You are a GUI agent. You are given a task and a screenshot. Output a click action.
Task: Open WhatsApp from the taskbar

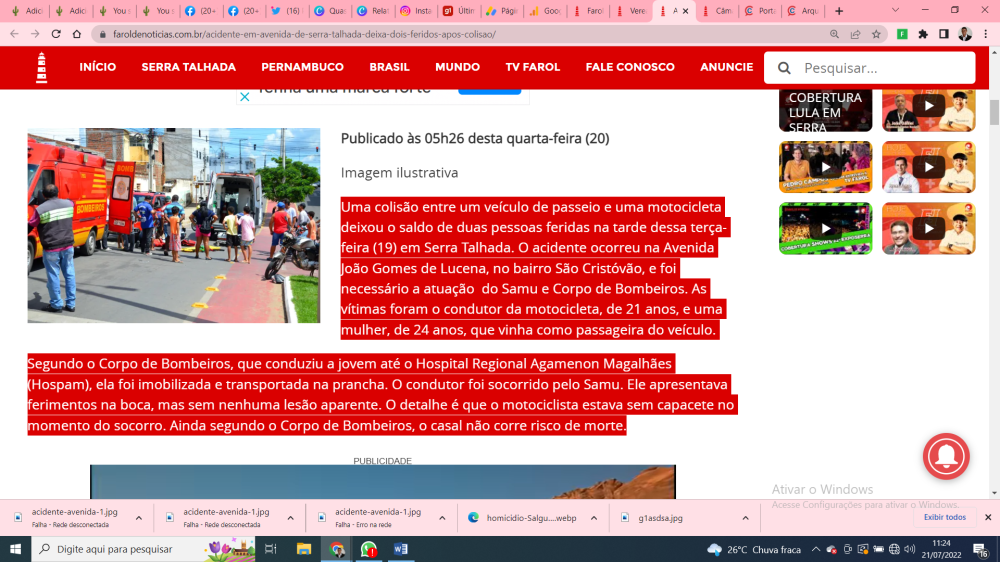click(369, 549)
